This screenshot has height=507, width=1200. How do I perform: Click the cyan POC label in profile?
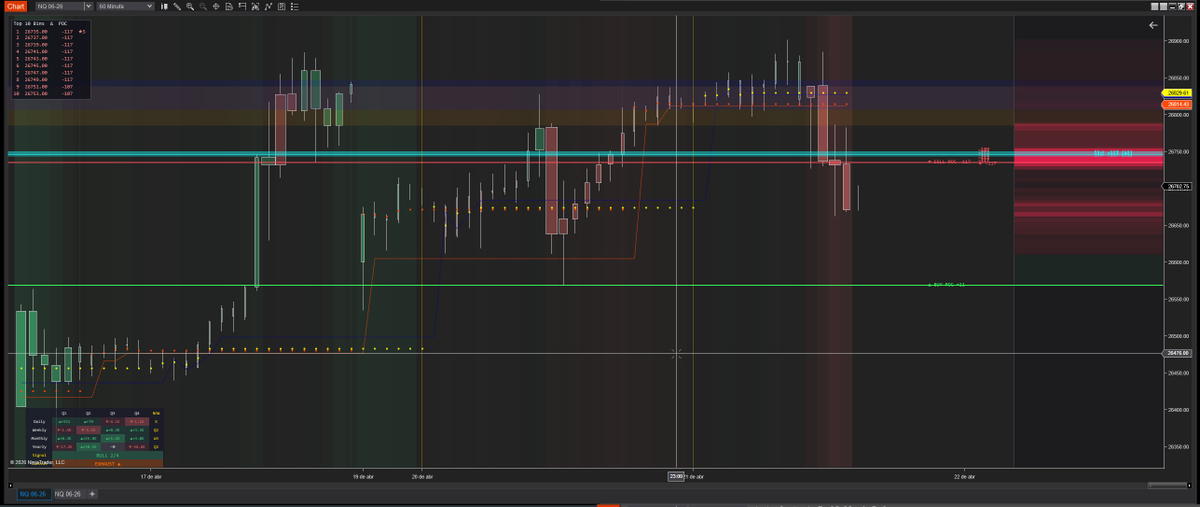pyautogui.click(x=1112, y=153)
